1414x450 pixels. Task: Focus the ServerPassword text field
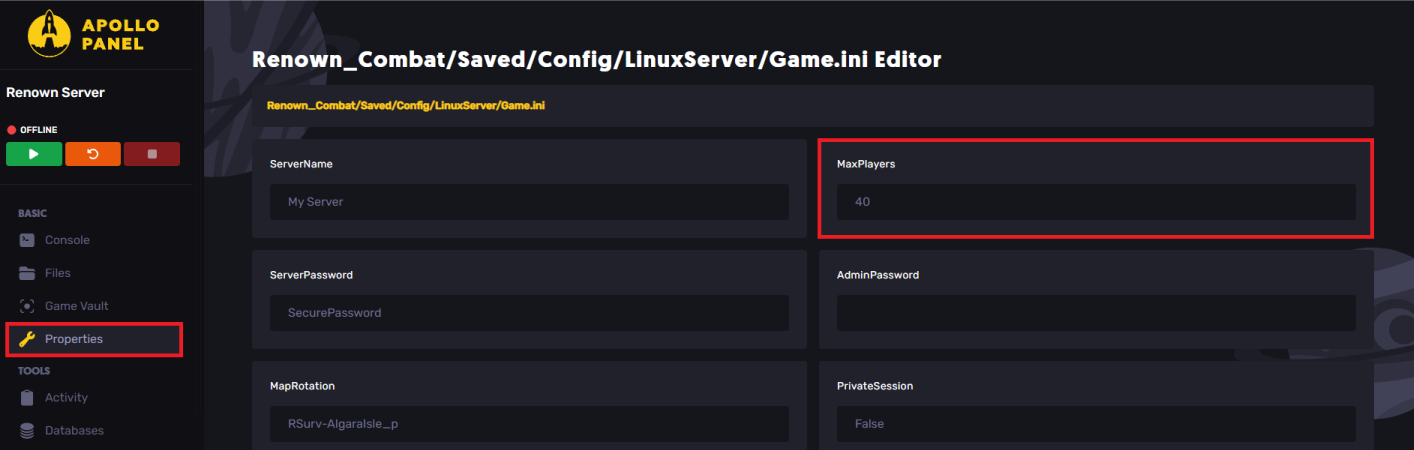[529, 313]
